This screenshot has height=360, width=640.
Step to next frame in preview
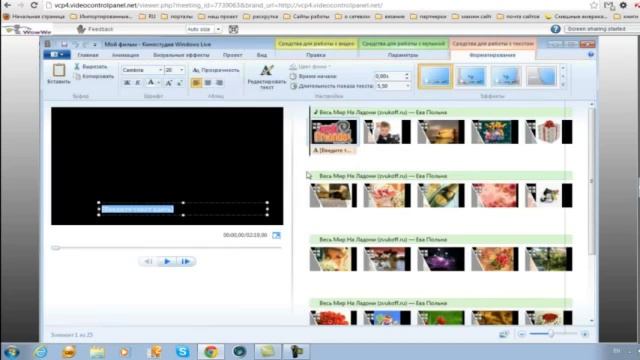pyautogui.click(x=185, y=261)
